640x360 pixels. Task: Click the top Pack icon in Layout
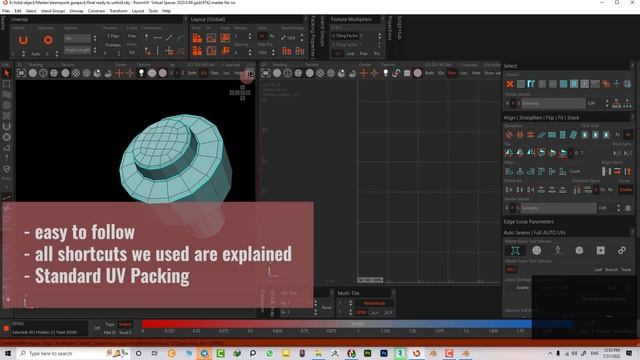(197, 38)
